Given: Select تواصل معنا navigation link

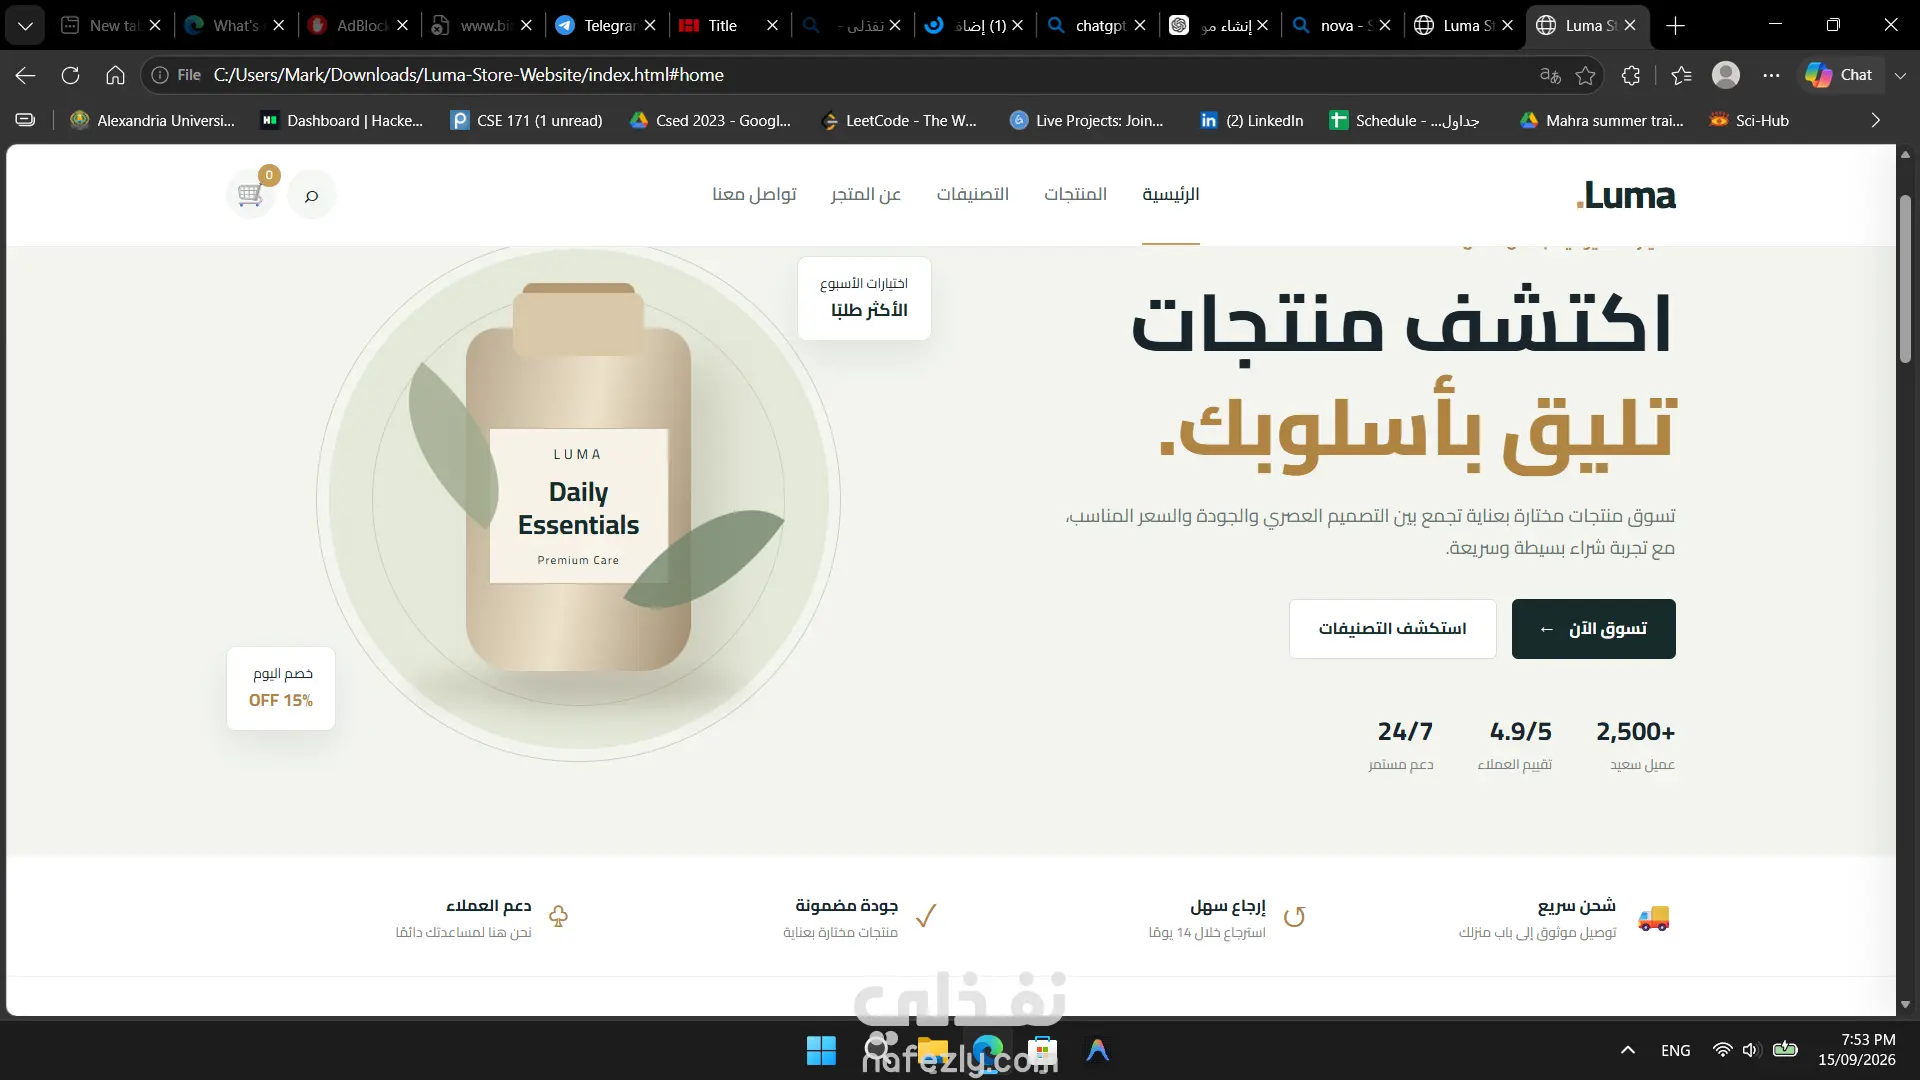Looking at the screenshot, I should [754, 194].
